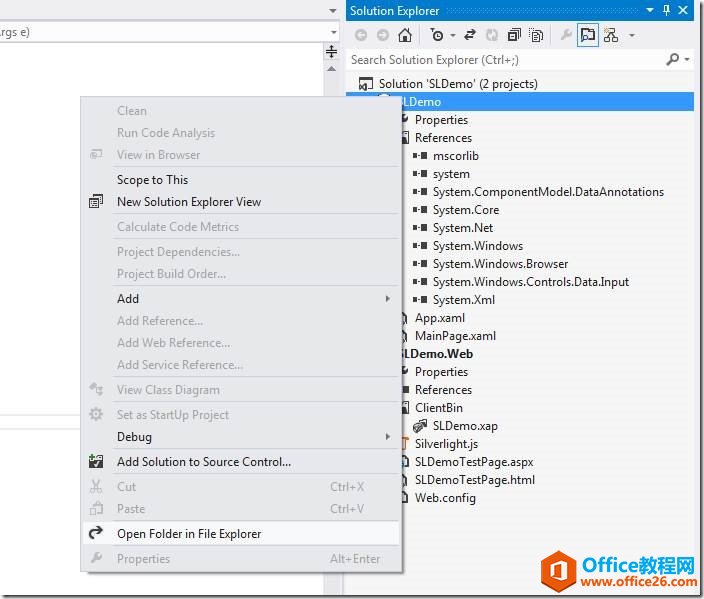704x599 pixels.
Task: Click the Pending Changes Filter clock icon
Action: pyautogui.click(x=437, y=35)
